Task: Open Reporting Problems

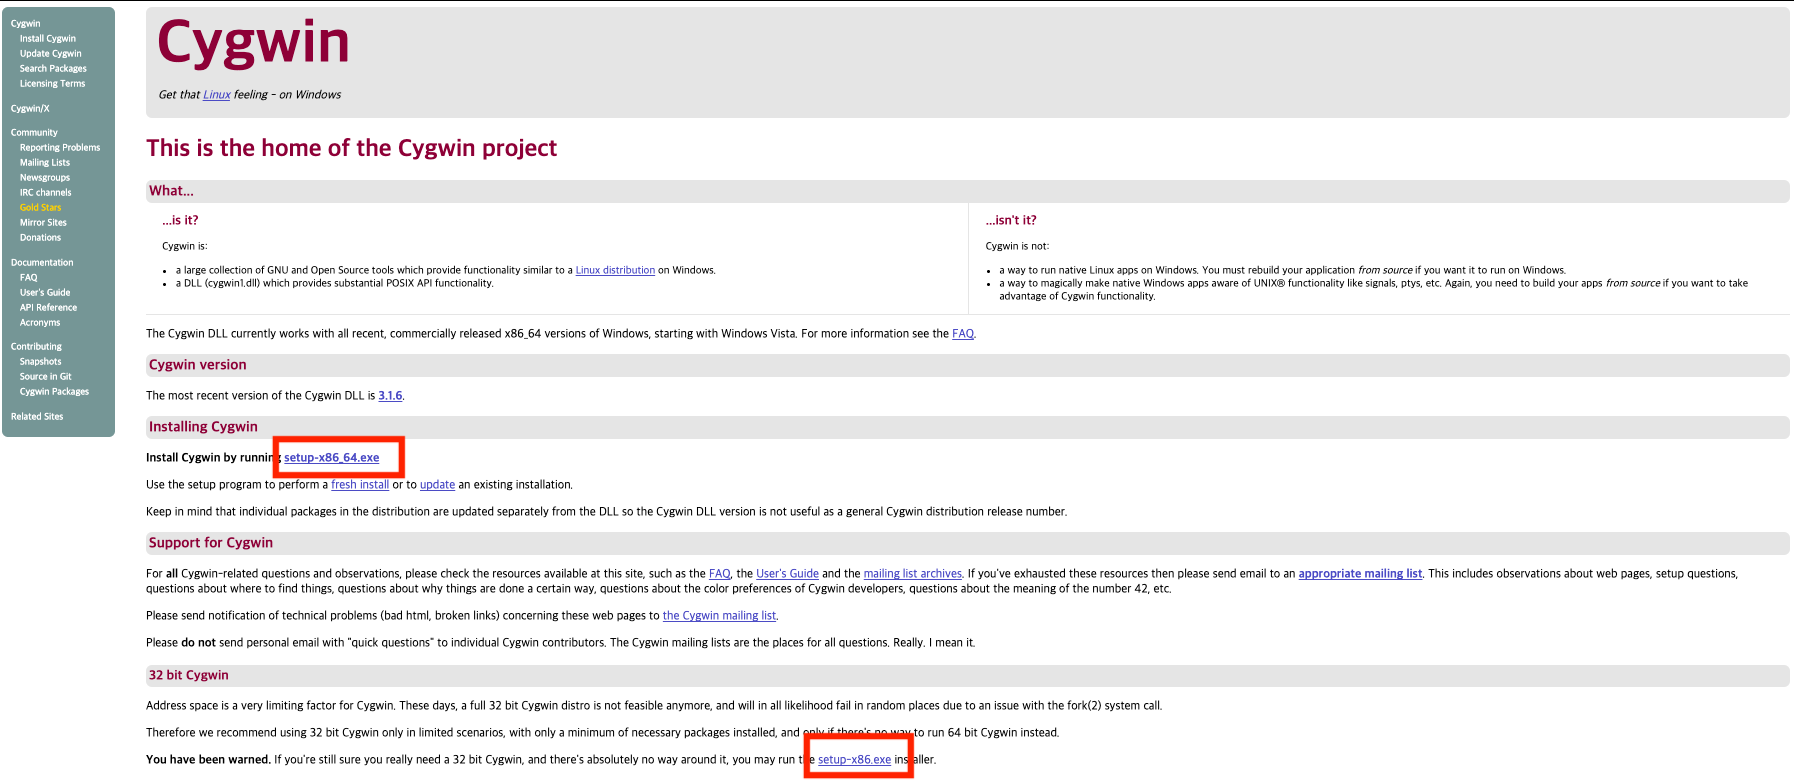Action: [60, 147]
